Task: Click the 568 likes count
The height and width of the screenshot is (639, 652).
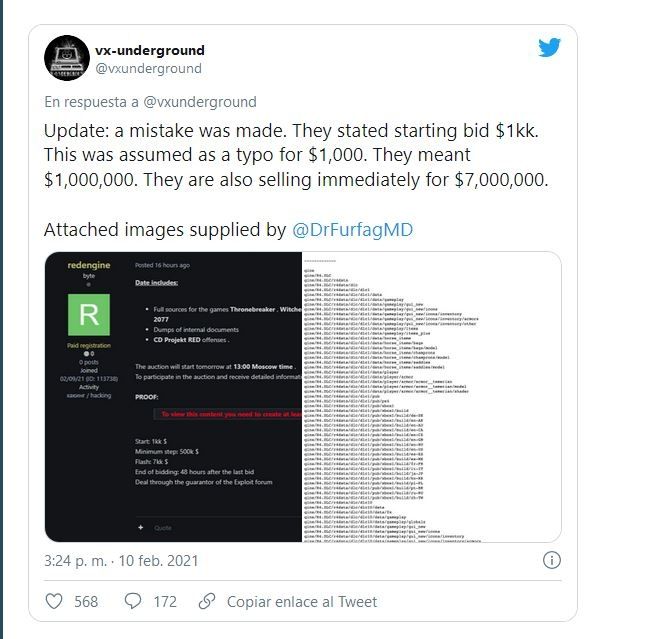Action: 86,602
